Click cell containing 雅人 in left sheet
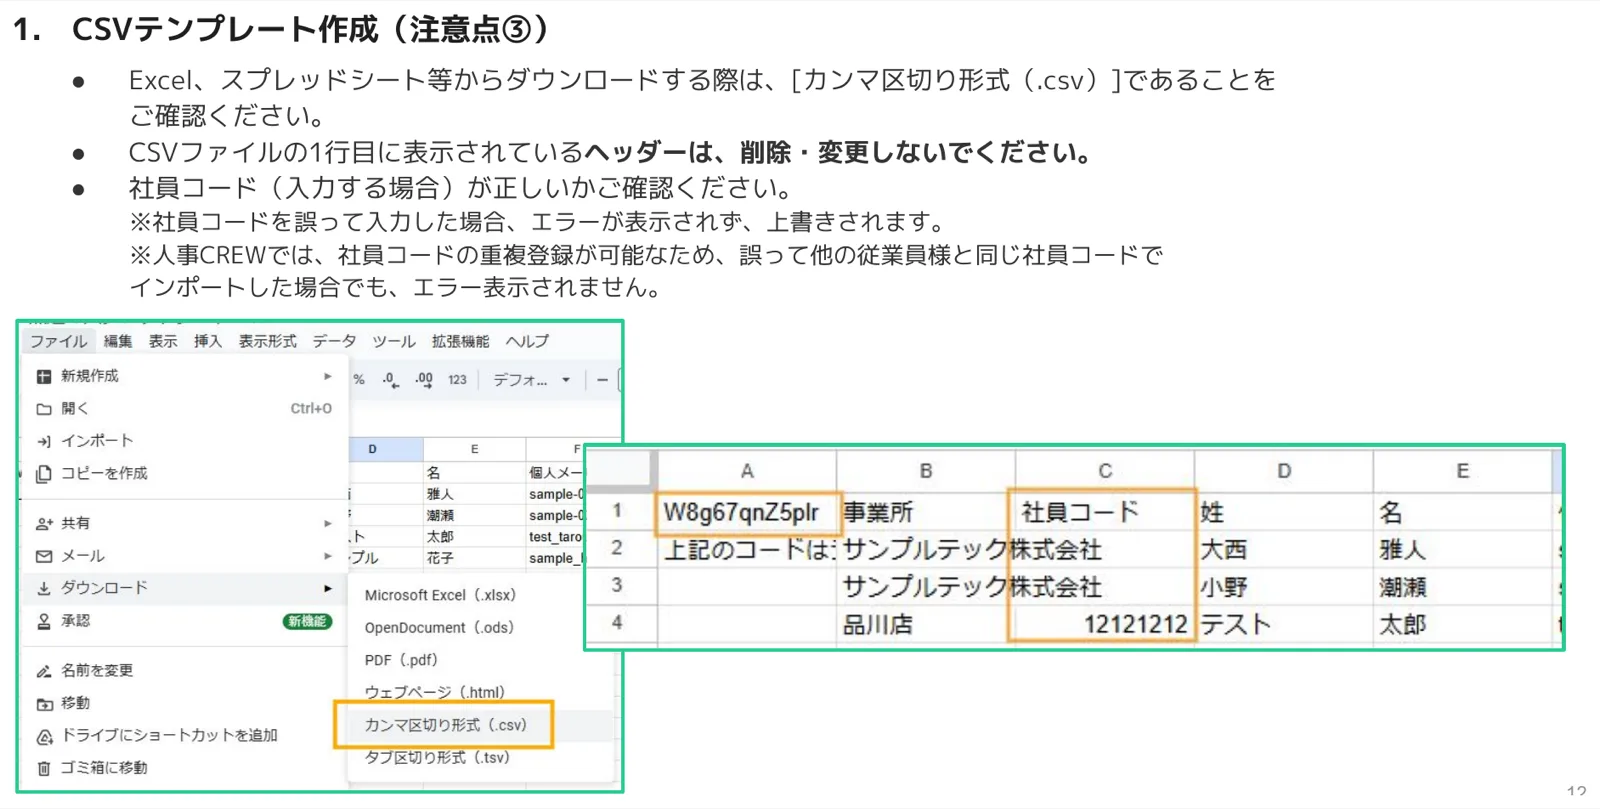The width and height of the screenshot is (1600, 809). [x=474, y=494]
